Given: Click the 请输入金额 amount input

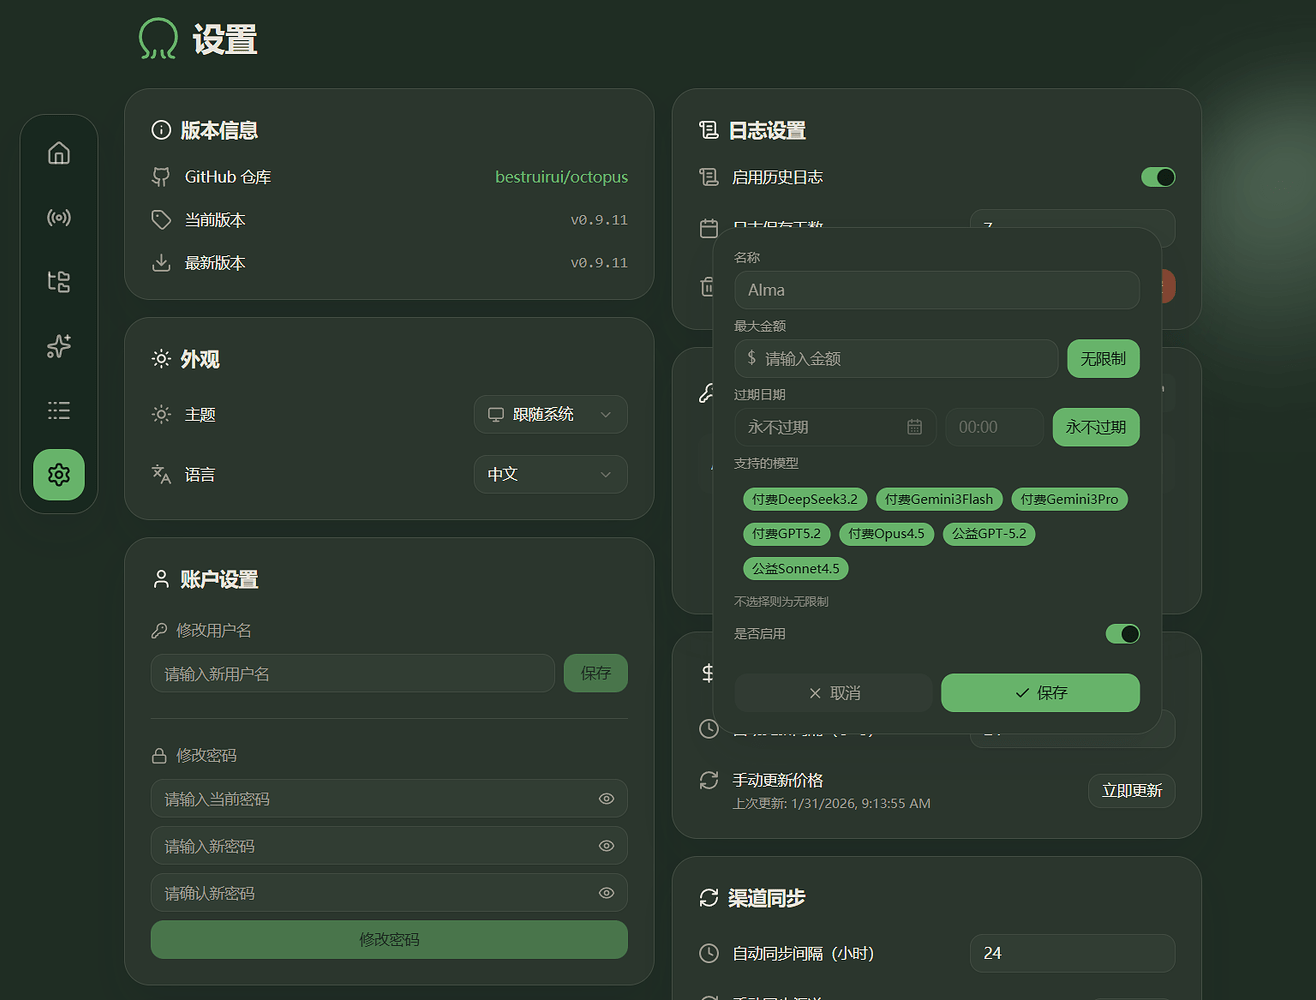Looking at the screenshot, I should pos(896,359).
